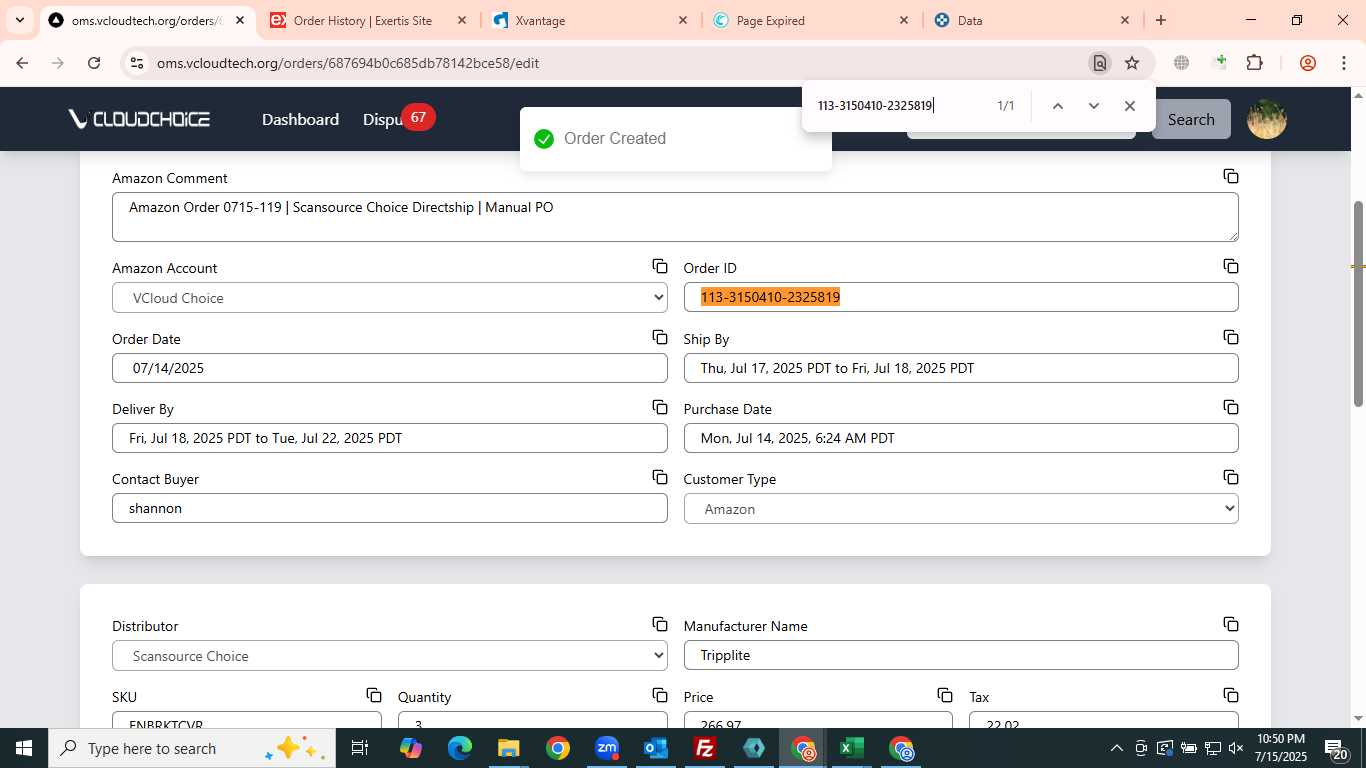The height and width of the screenshot is (768, 1366).
Task: Click the page vertical scrollbar thumb
Action: (1358, 304)
